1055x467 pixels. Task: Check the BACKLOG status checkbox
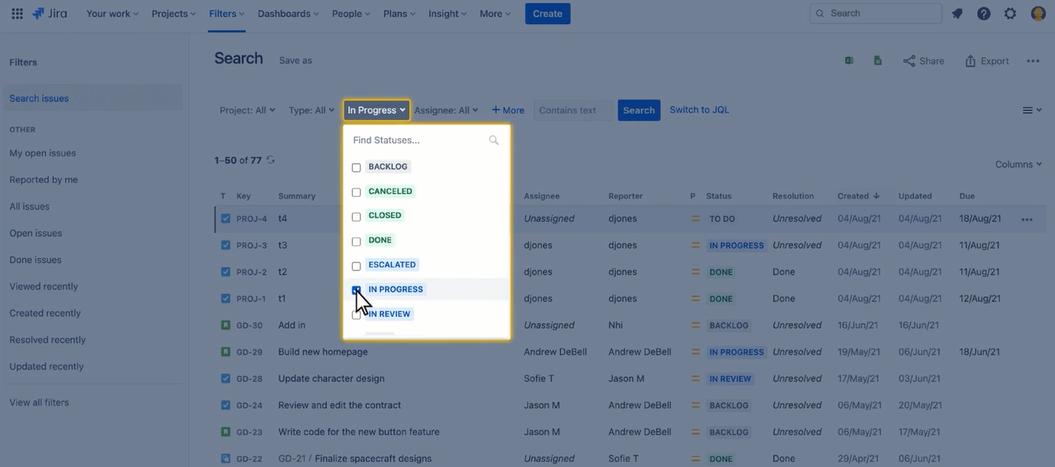(357, 168)
